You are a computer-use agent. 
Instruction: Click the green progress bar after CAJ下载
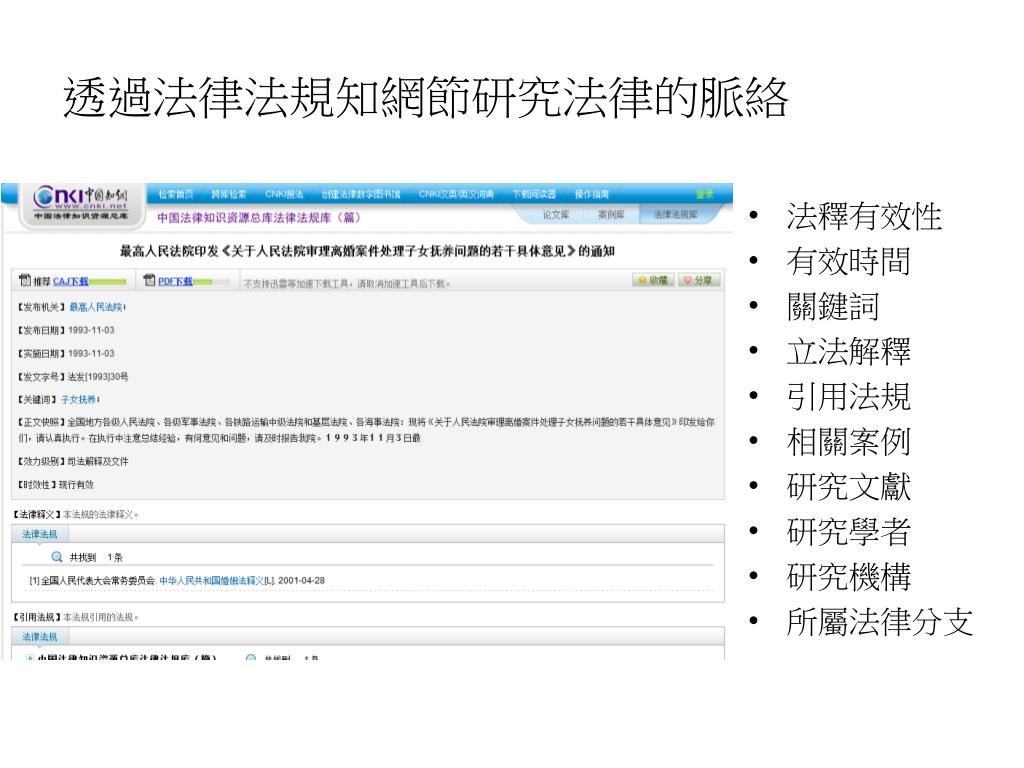click(108, 282)
